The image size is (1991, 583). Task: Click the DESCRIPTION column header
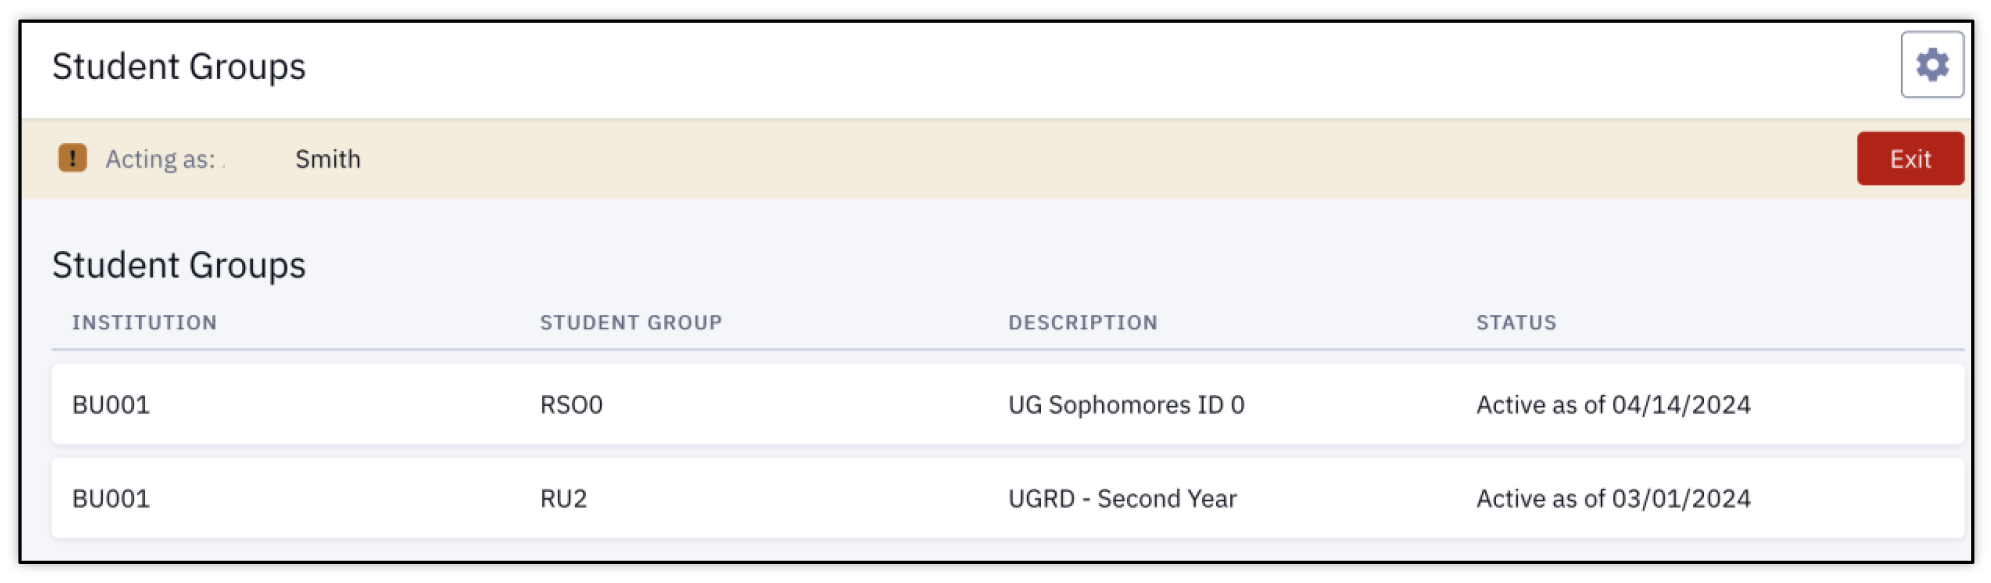1083,323
